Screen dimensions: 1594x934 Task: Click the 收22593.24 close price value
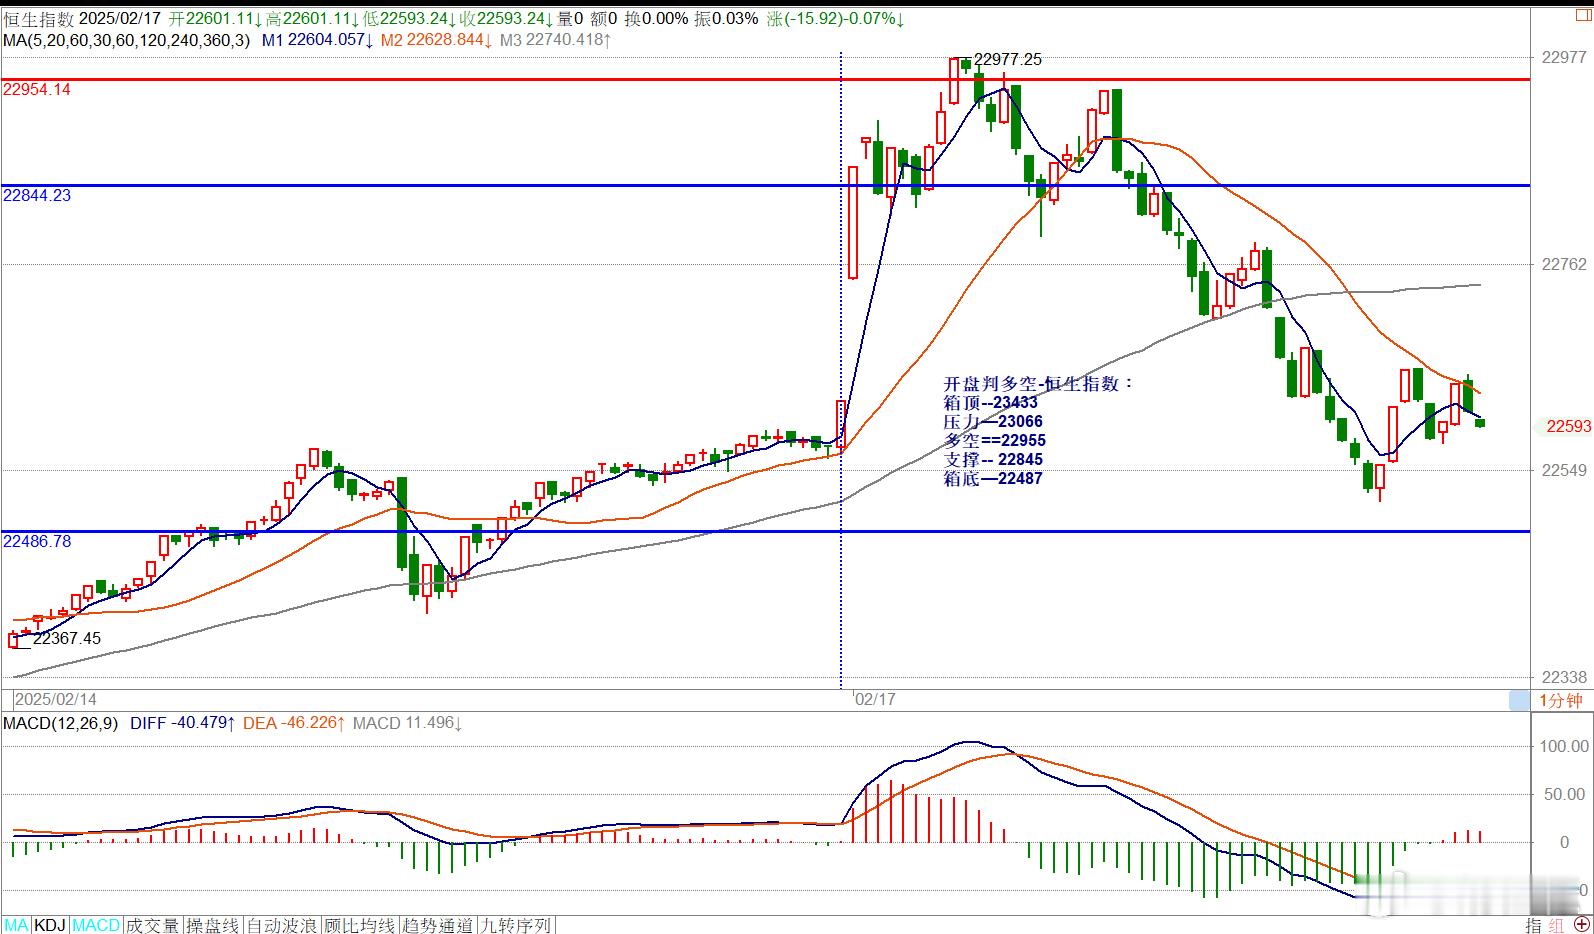506,18
